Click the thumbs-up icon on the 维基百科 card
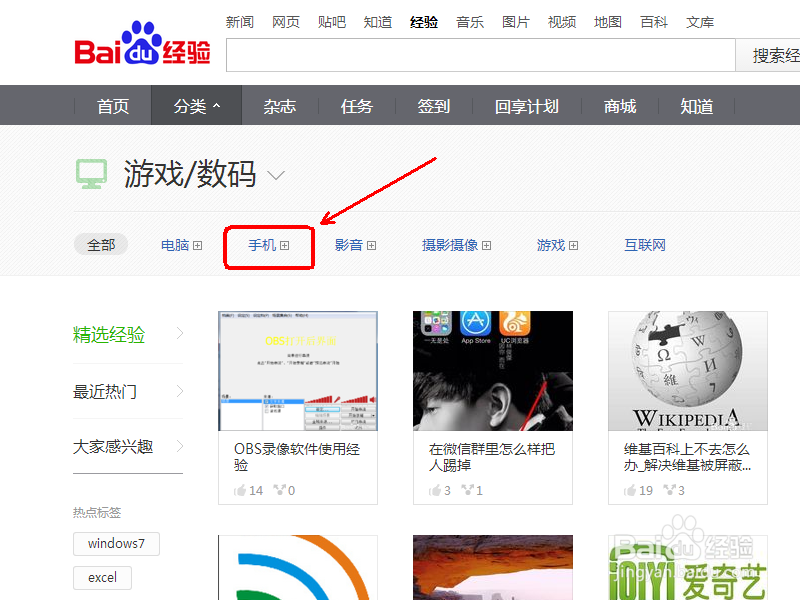The image size is (800, 600). click(630, 491)
